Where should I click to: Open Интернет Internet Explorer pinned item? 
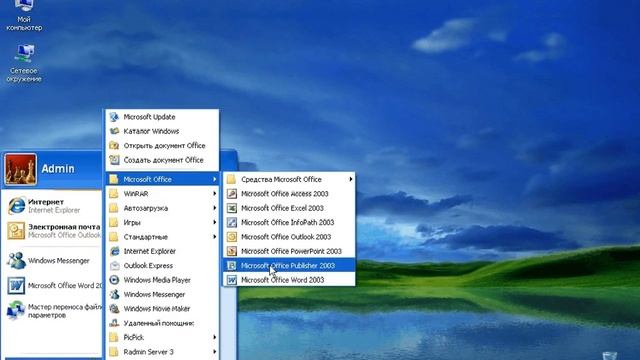point(52,206)
